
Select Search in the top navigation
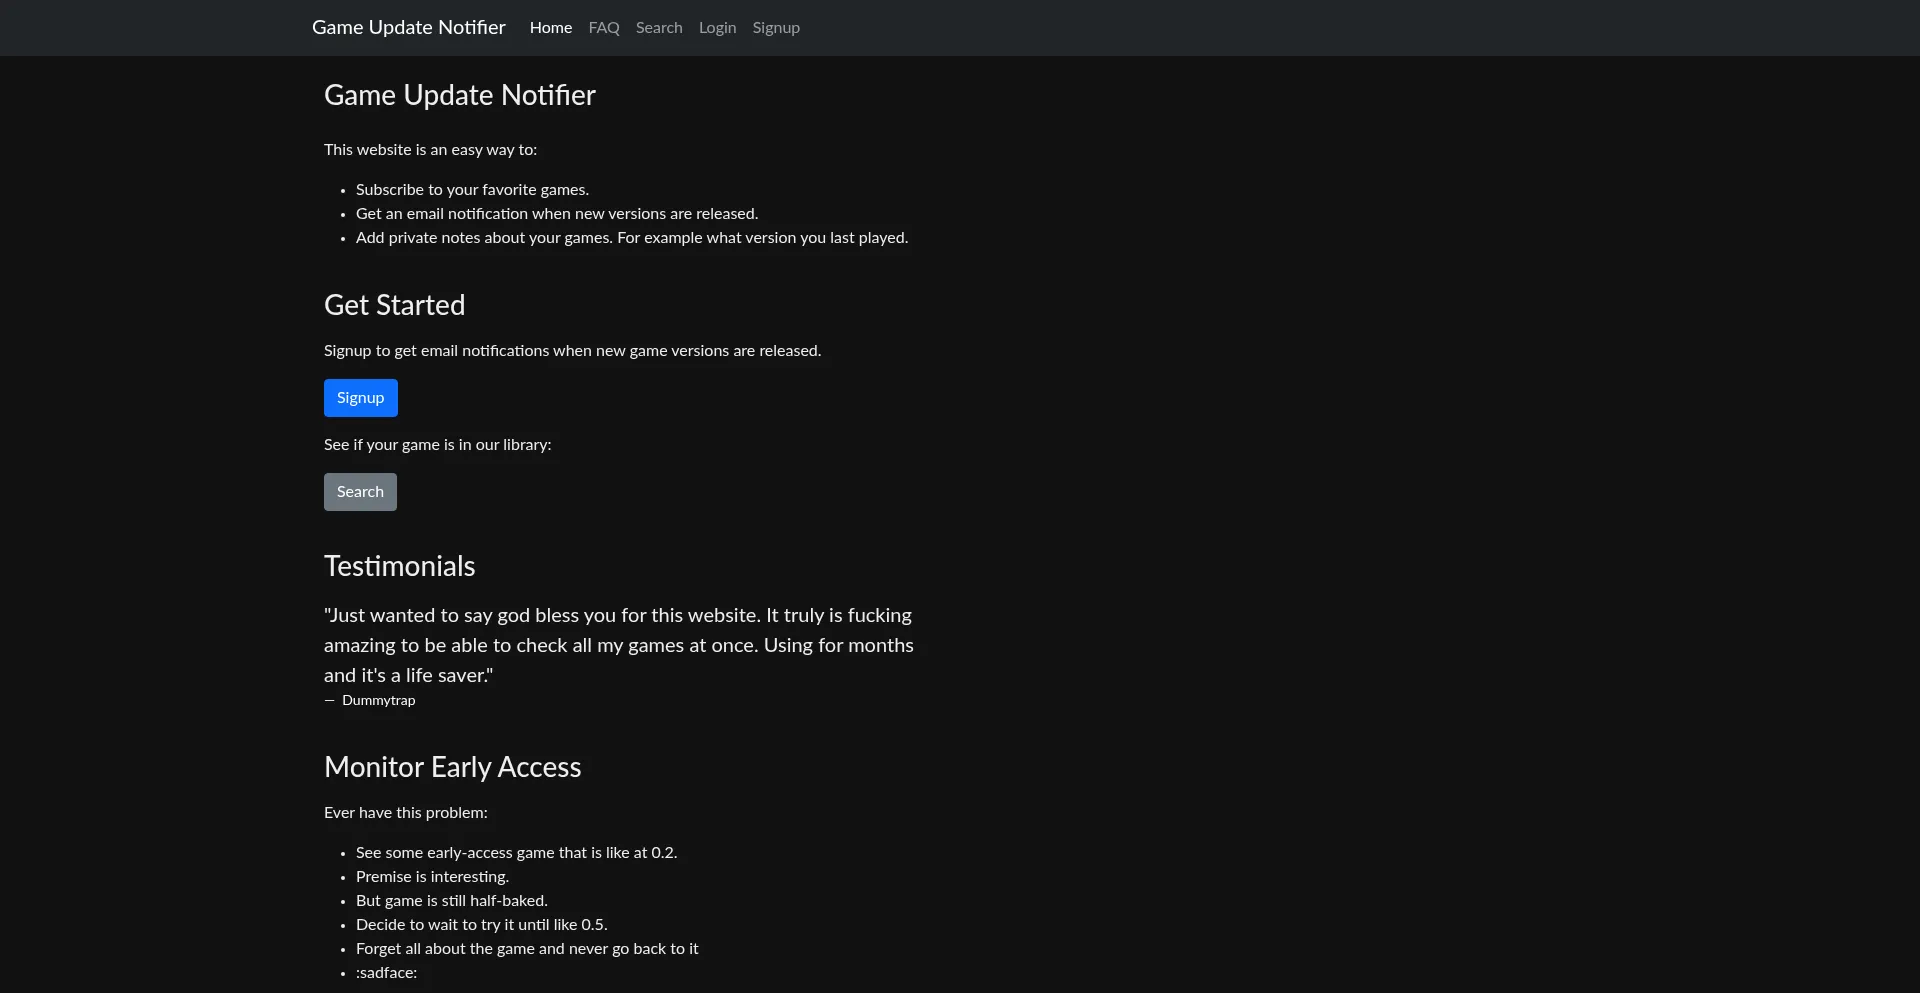click(x=659, y=28)
